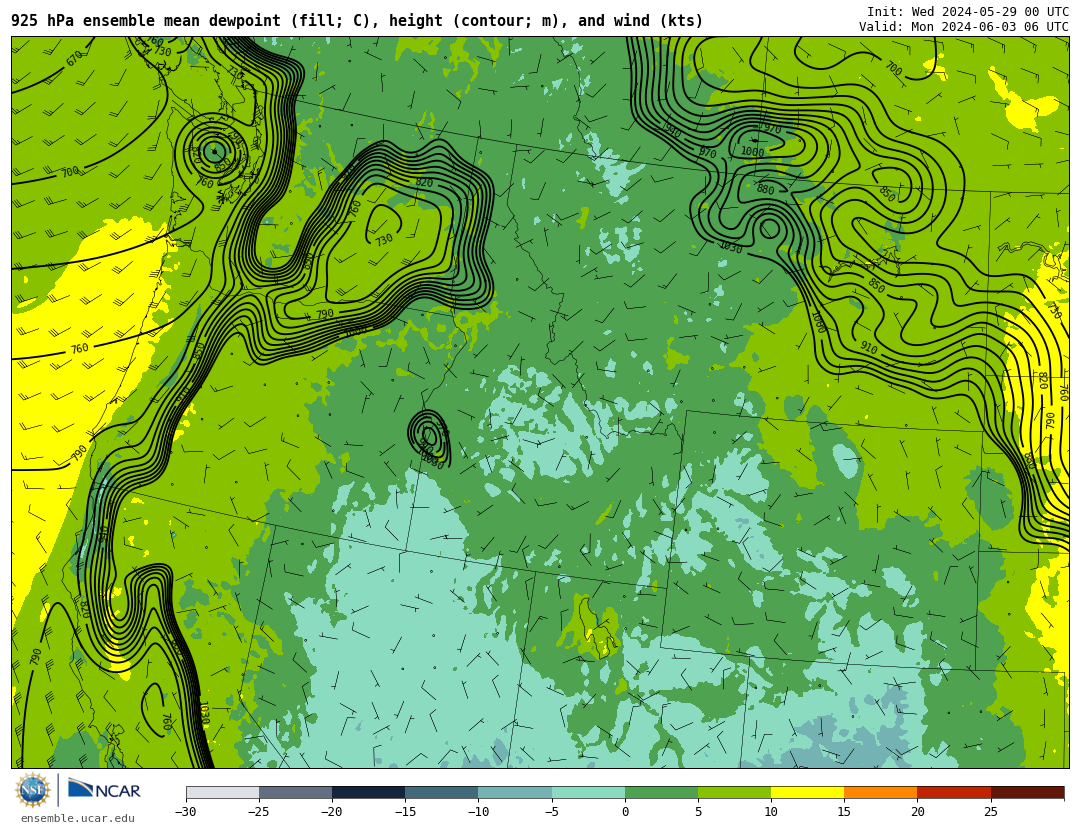Click the NCAR logo
This screenshot has height=831, width=1080.
104,789
